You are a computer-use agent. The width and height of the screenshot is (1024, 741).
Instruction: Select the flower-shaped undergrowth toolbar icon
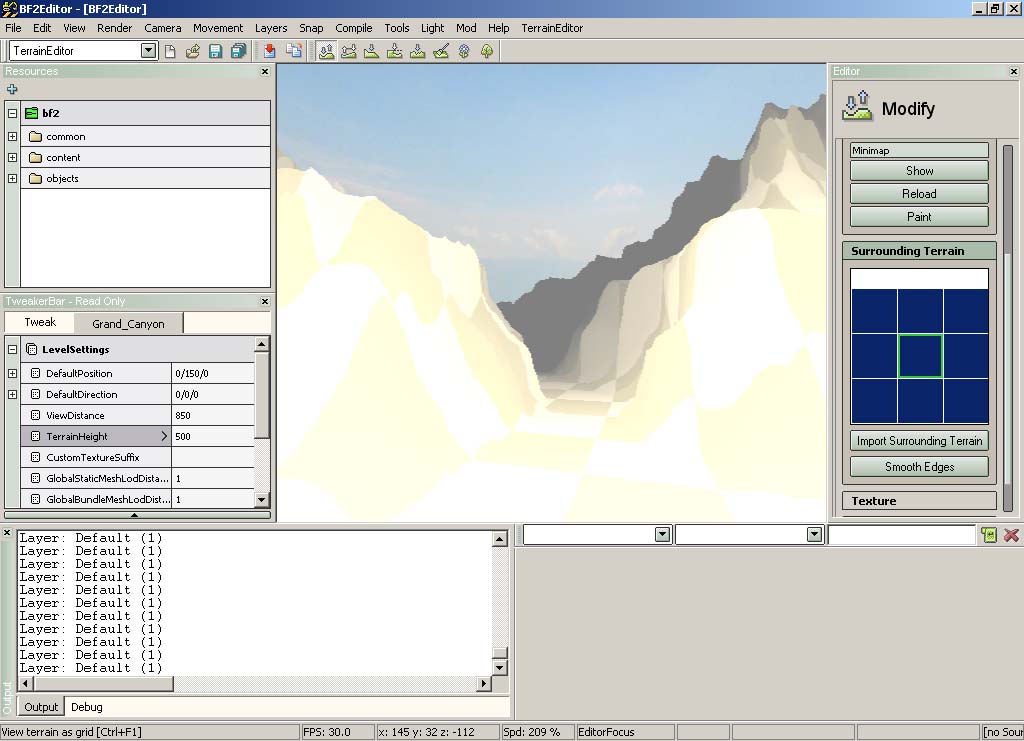coord(464,51)
